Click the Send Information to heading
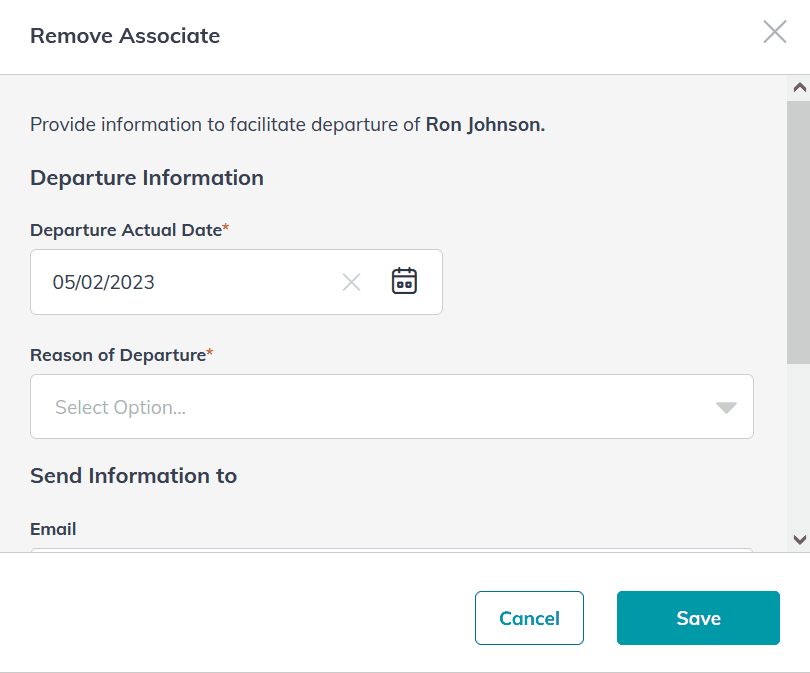Screen dimensions: 810x673 pyautogui.click(x=133, y=476)
